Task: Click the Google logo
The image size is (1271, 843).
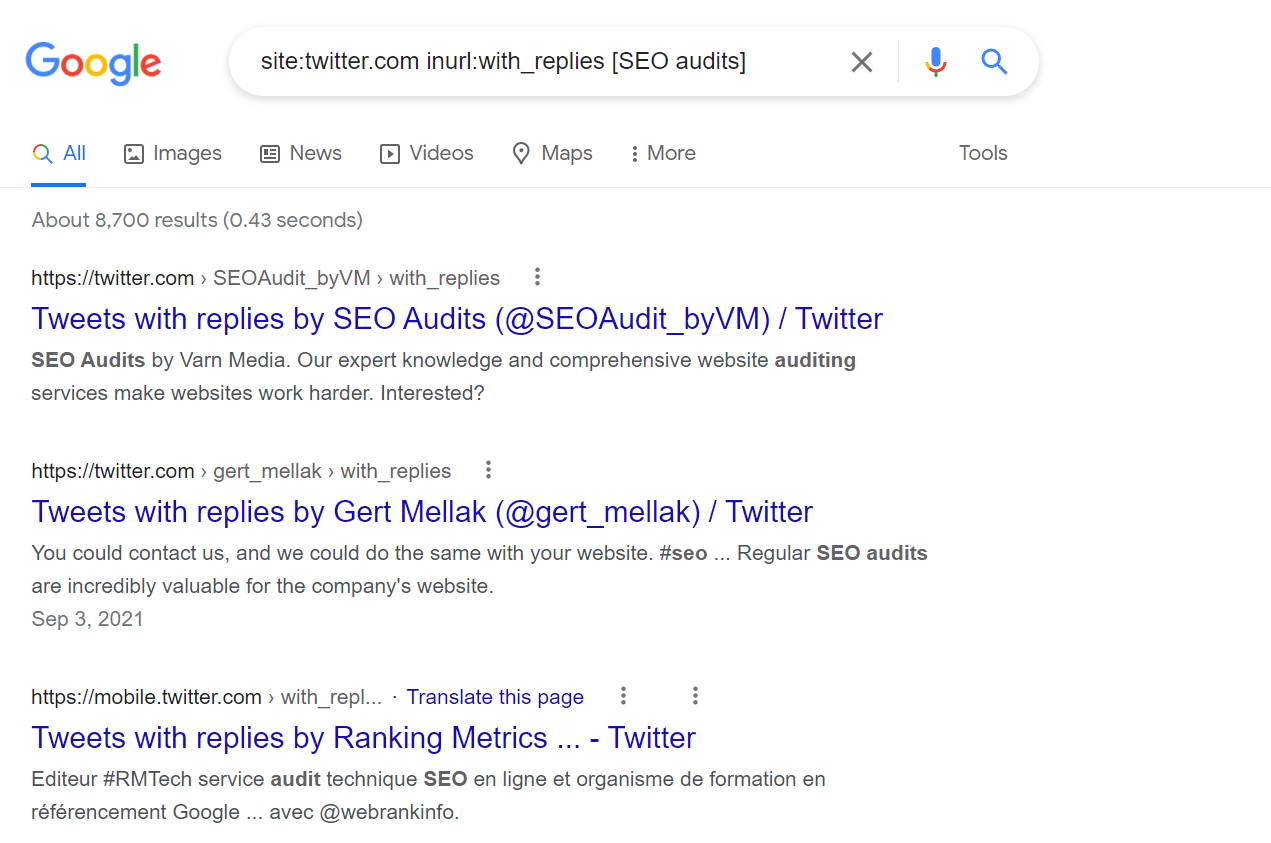Action: click(x=93, y=63)
